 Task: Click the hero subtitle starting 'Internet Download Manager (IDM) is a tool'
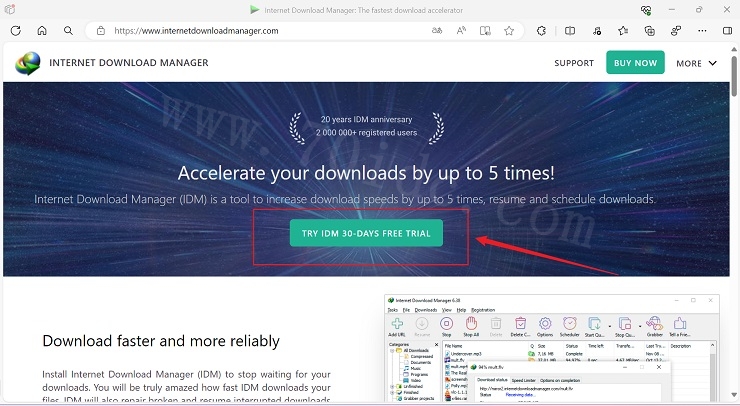pyautogui.click(x=345, y=199)
